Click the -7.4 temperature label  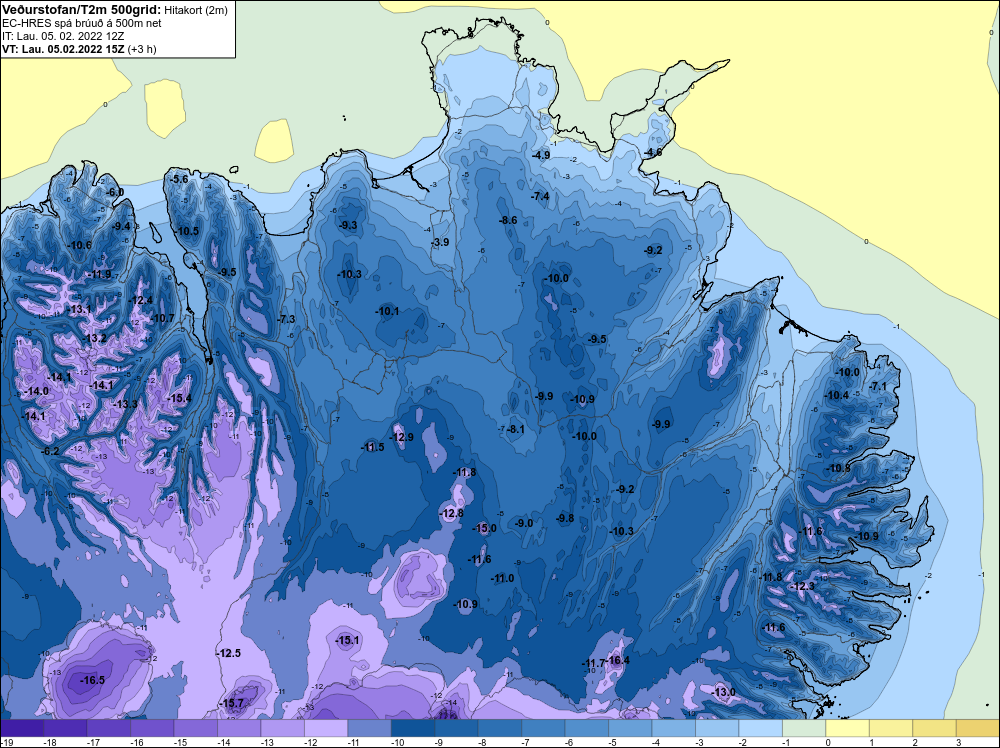click(540, 196)
